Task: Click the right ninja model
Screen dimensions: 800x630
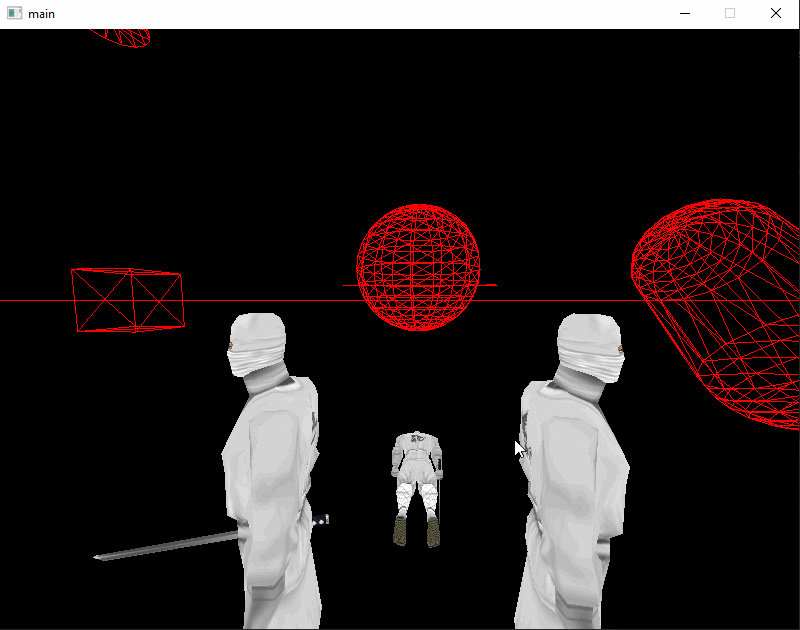Action: pos(574,472)
